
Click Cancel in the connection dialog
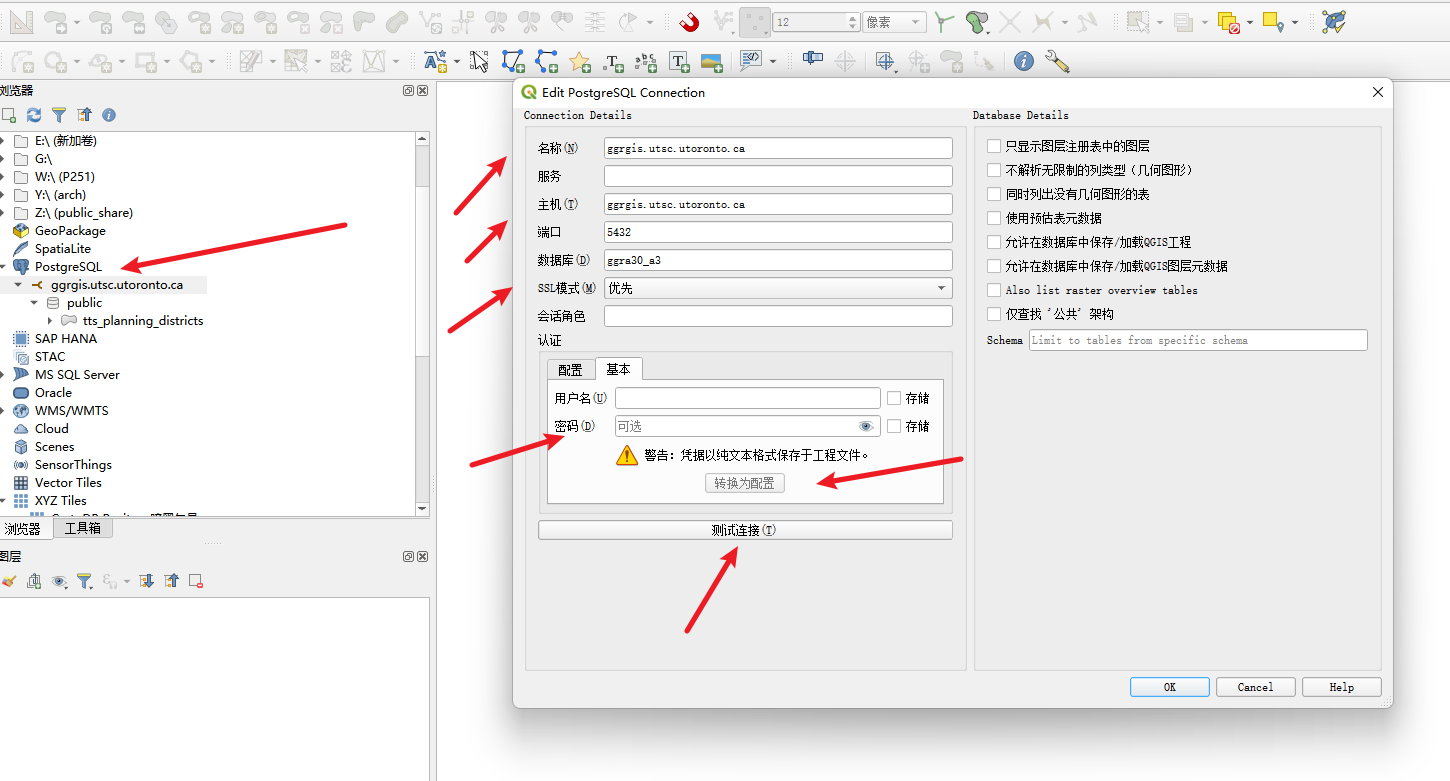(x=1256, y=687)
